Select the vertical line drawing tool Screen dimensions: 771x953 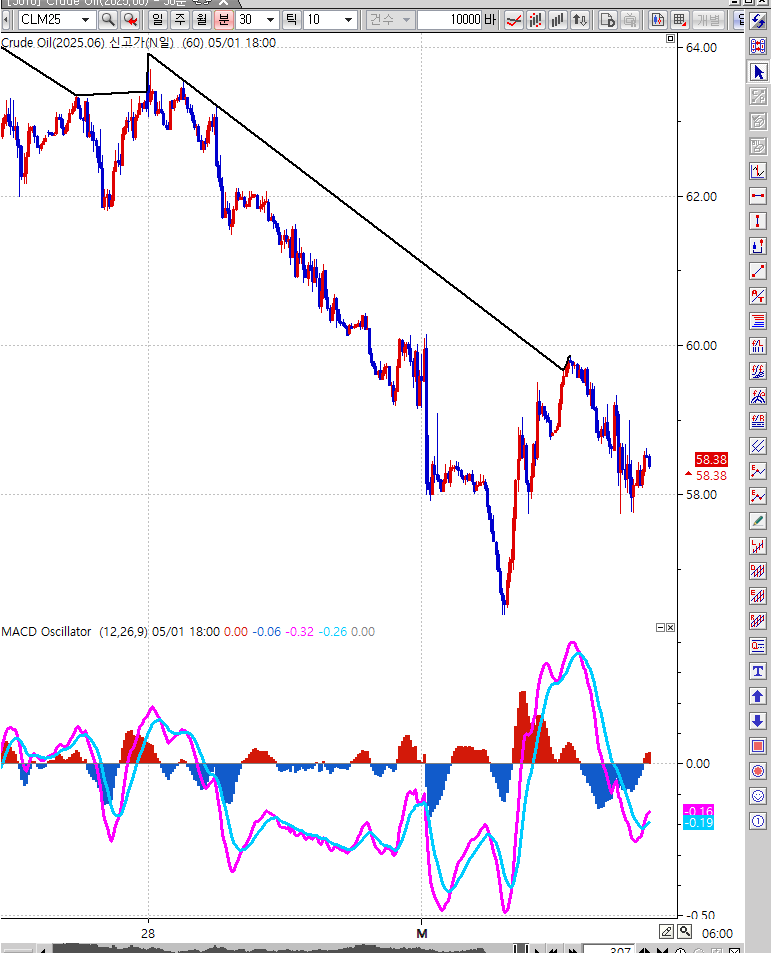758,221
